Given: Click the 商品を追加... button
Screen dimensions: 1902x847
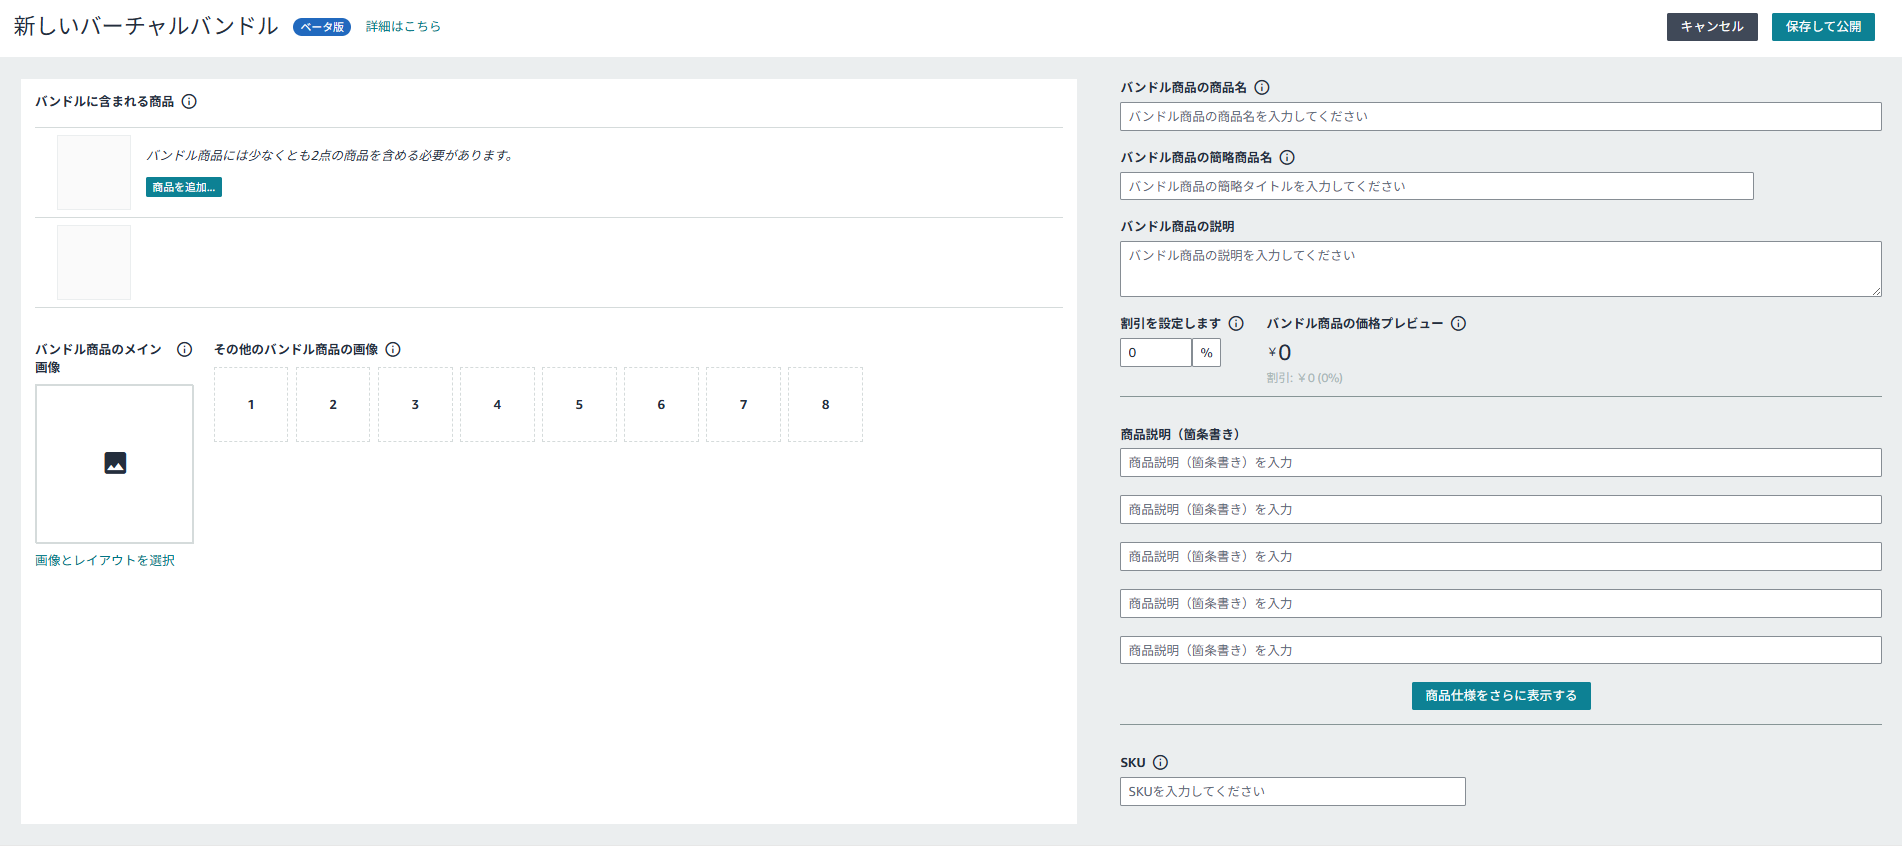Looking at the screenshot, I should [184, 187].
